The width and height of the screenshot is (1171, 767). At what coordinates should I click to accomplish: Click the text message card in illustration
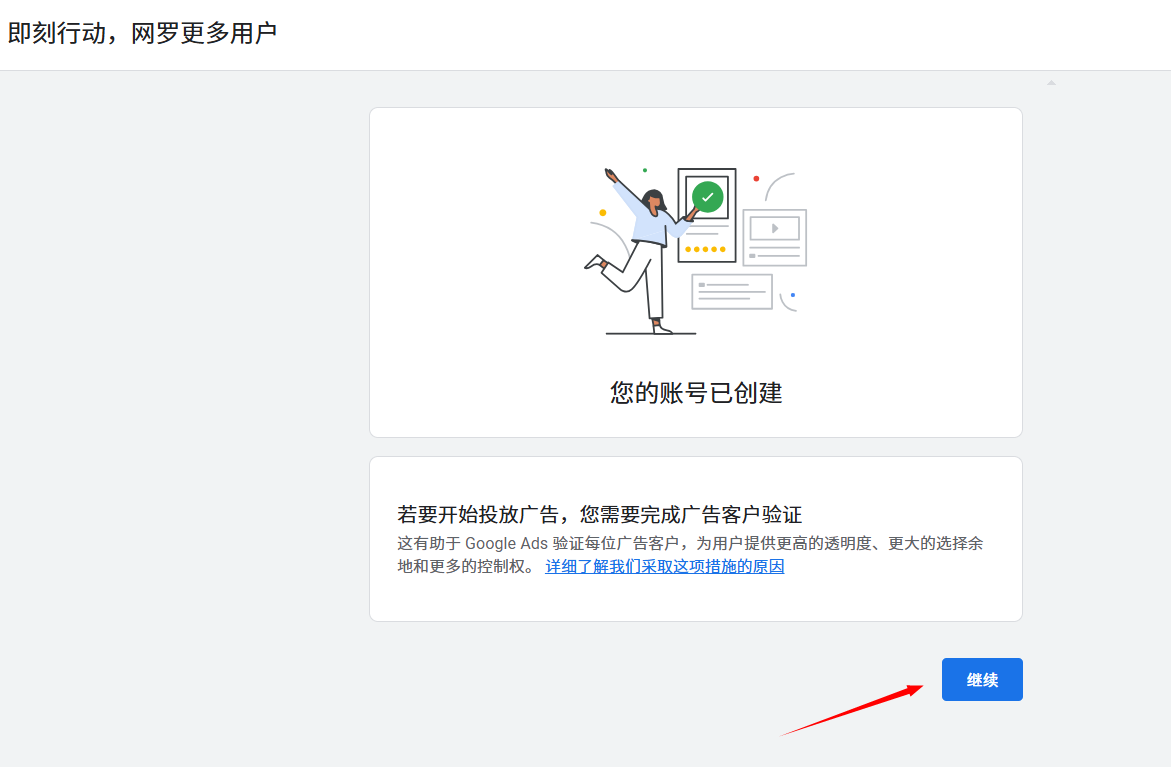tap(732, 291)
